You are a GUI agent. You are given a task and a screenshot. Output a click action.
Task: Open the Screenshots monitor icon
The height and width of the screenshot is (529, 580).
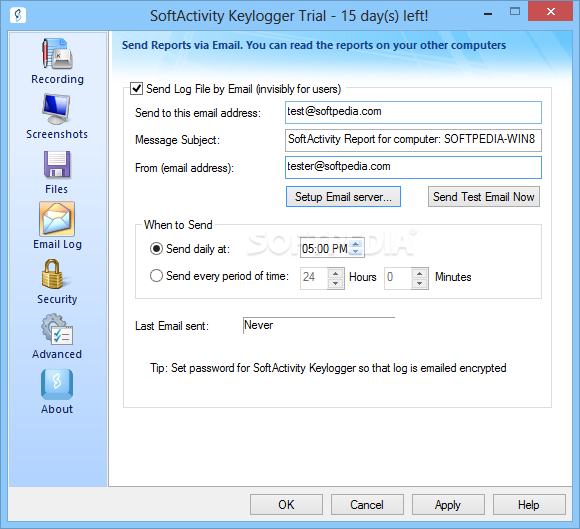[56, 109]
